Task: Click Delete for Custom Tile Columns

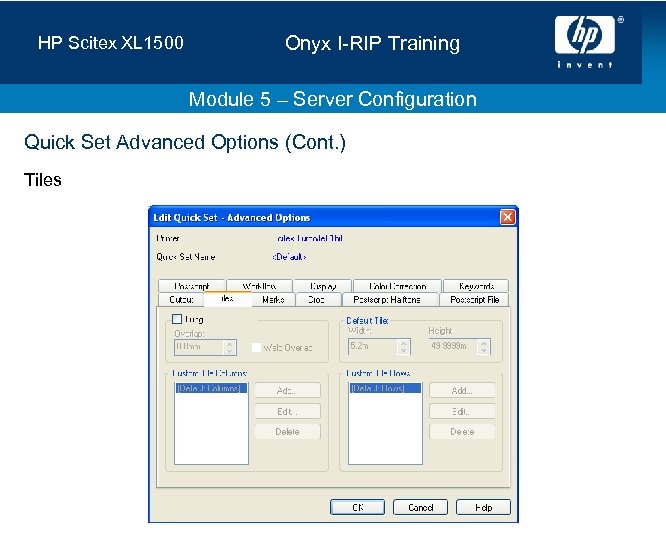Action: (x=287, y=432)
